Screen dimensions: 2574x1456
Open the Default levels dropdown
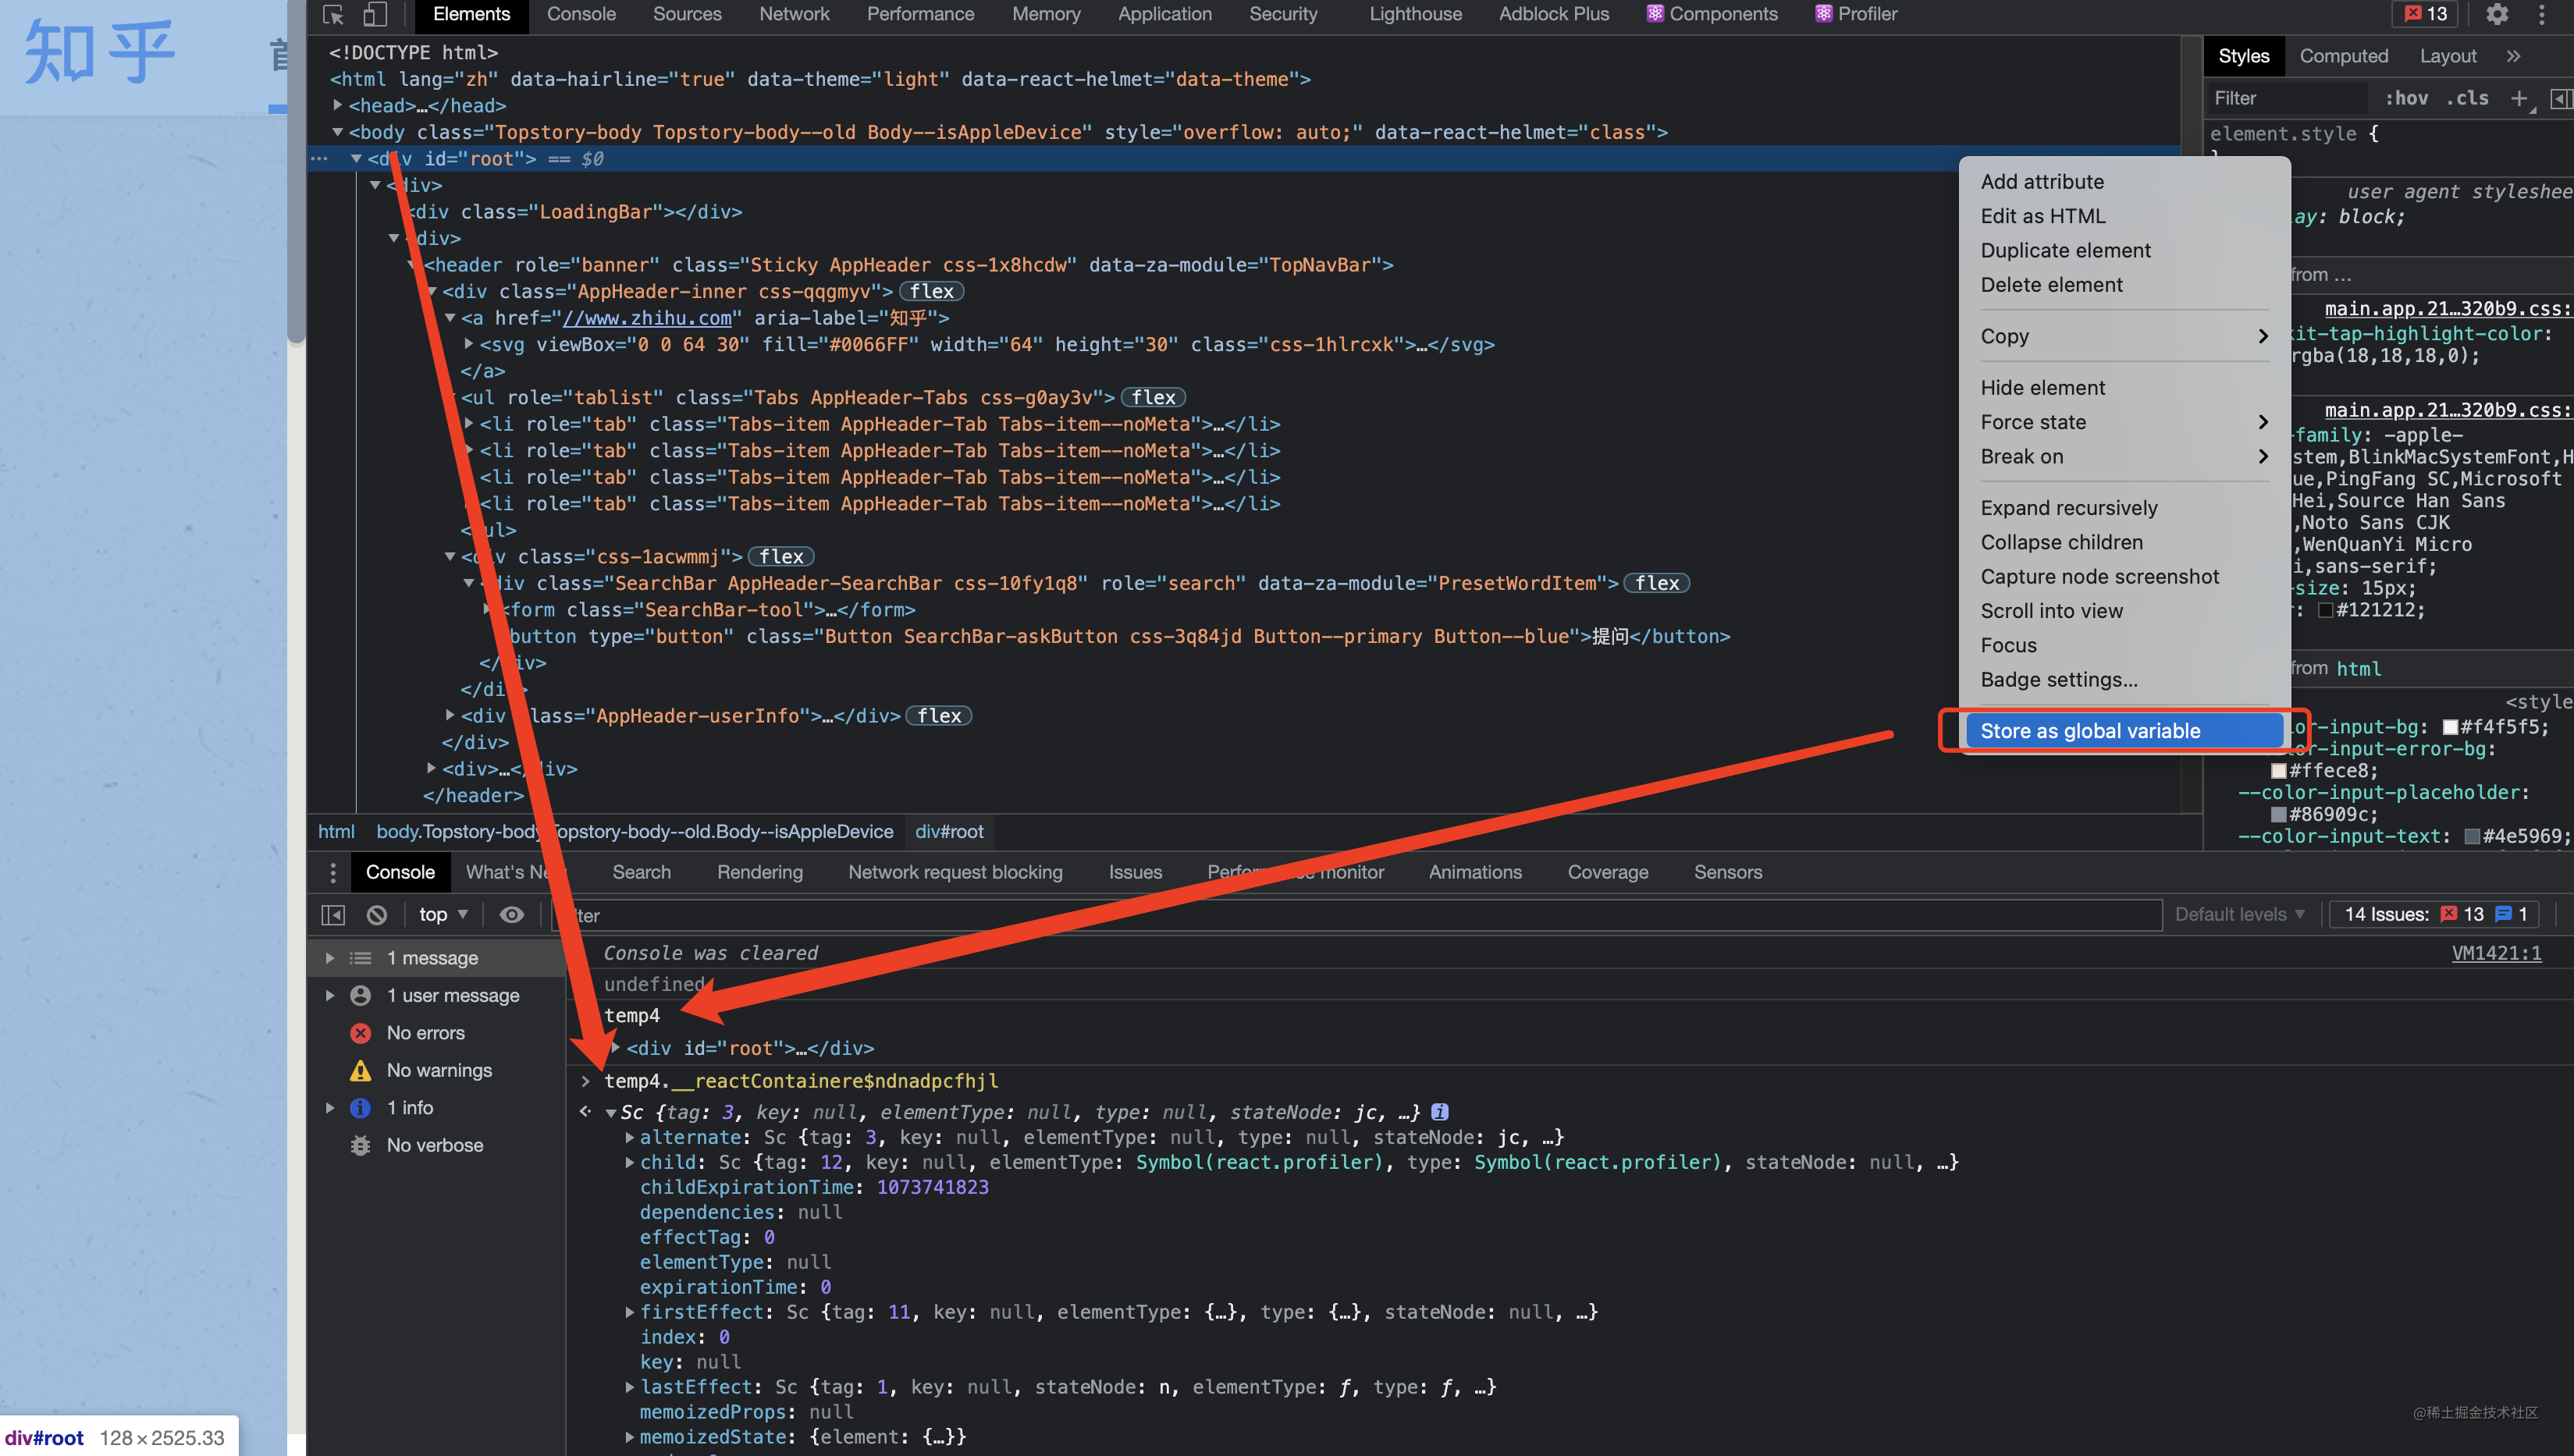pos(2239,914)
